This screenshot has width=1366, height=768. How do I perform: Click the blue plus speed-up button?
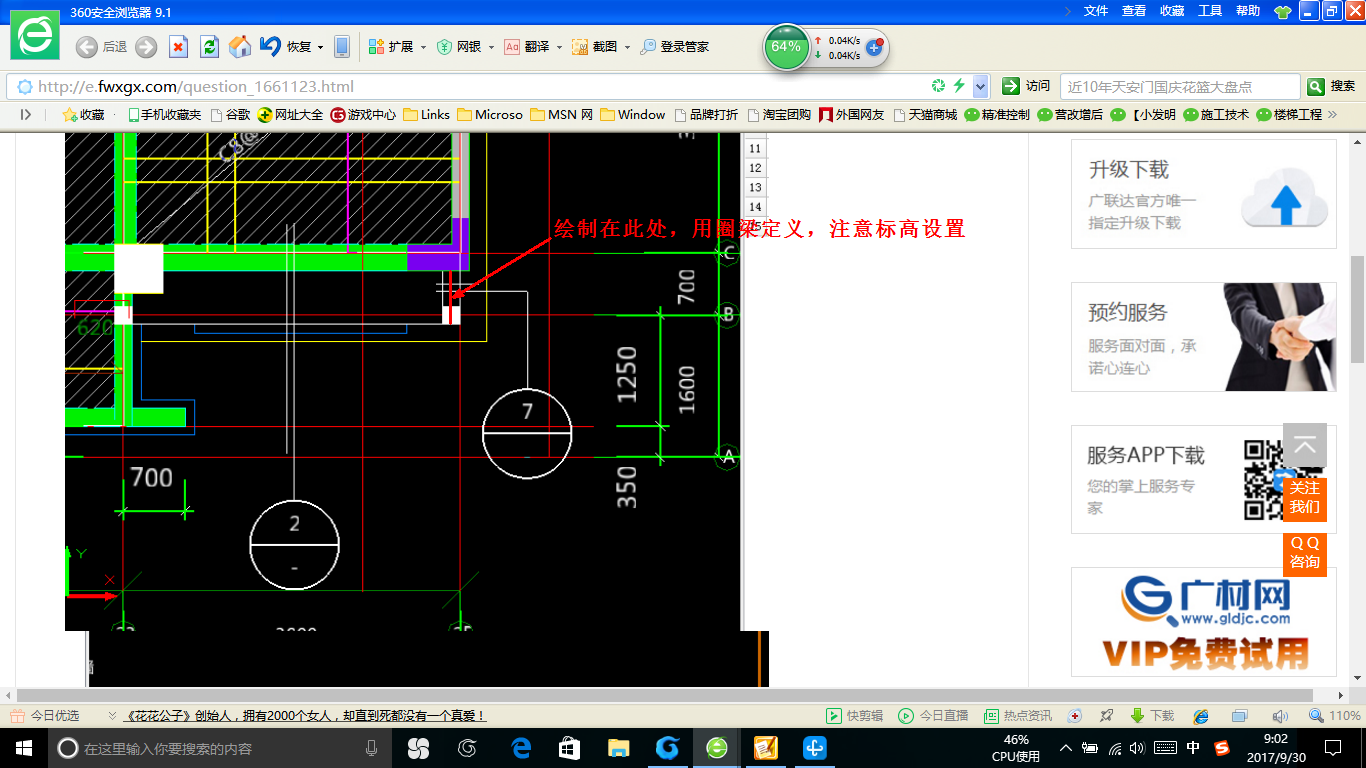pos(874,47)
